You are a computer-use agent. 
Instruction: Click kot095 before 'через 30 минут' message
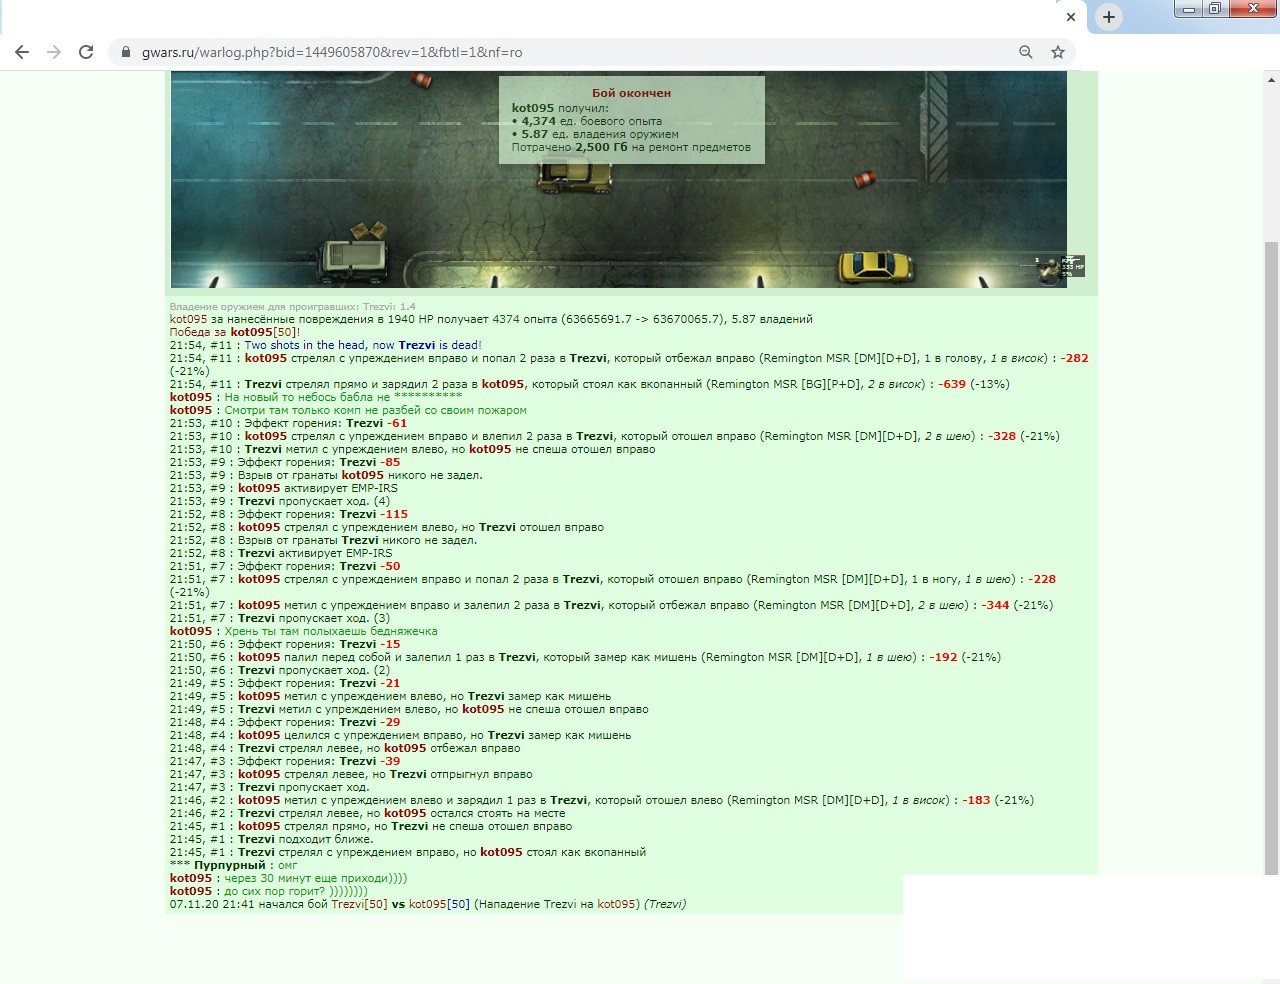(191, 879)
